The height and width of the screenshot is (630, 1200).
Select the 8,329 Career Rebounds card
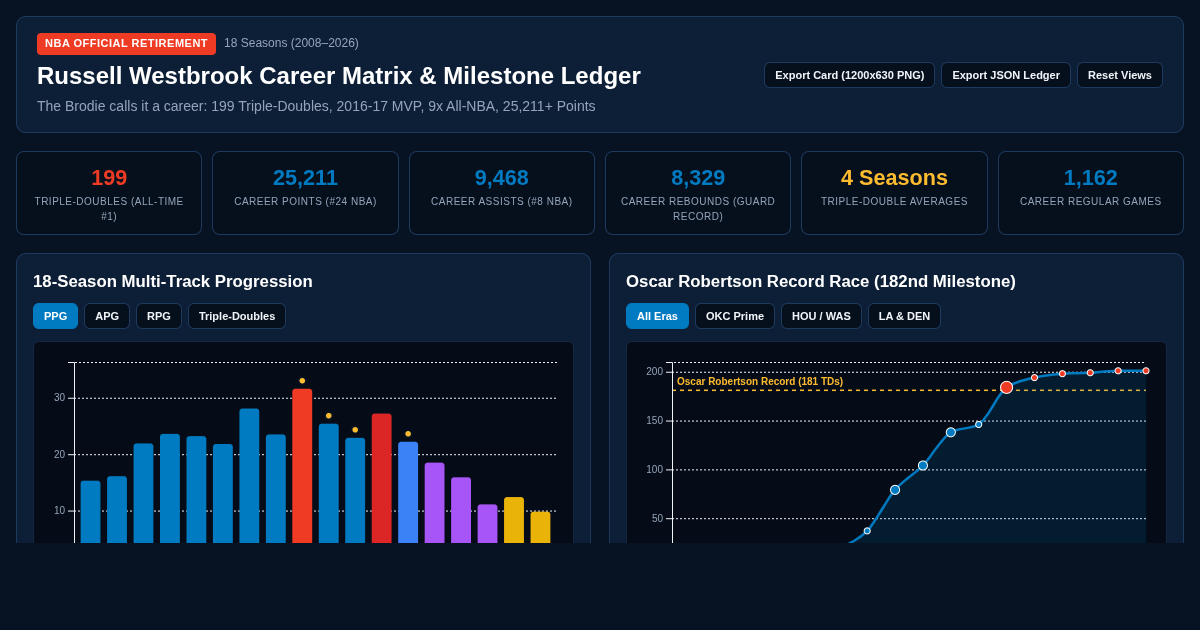(x=698, y=193)
